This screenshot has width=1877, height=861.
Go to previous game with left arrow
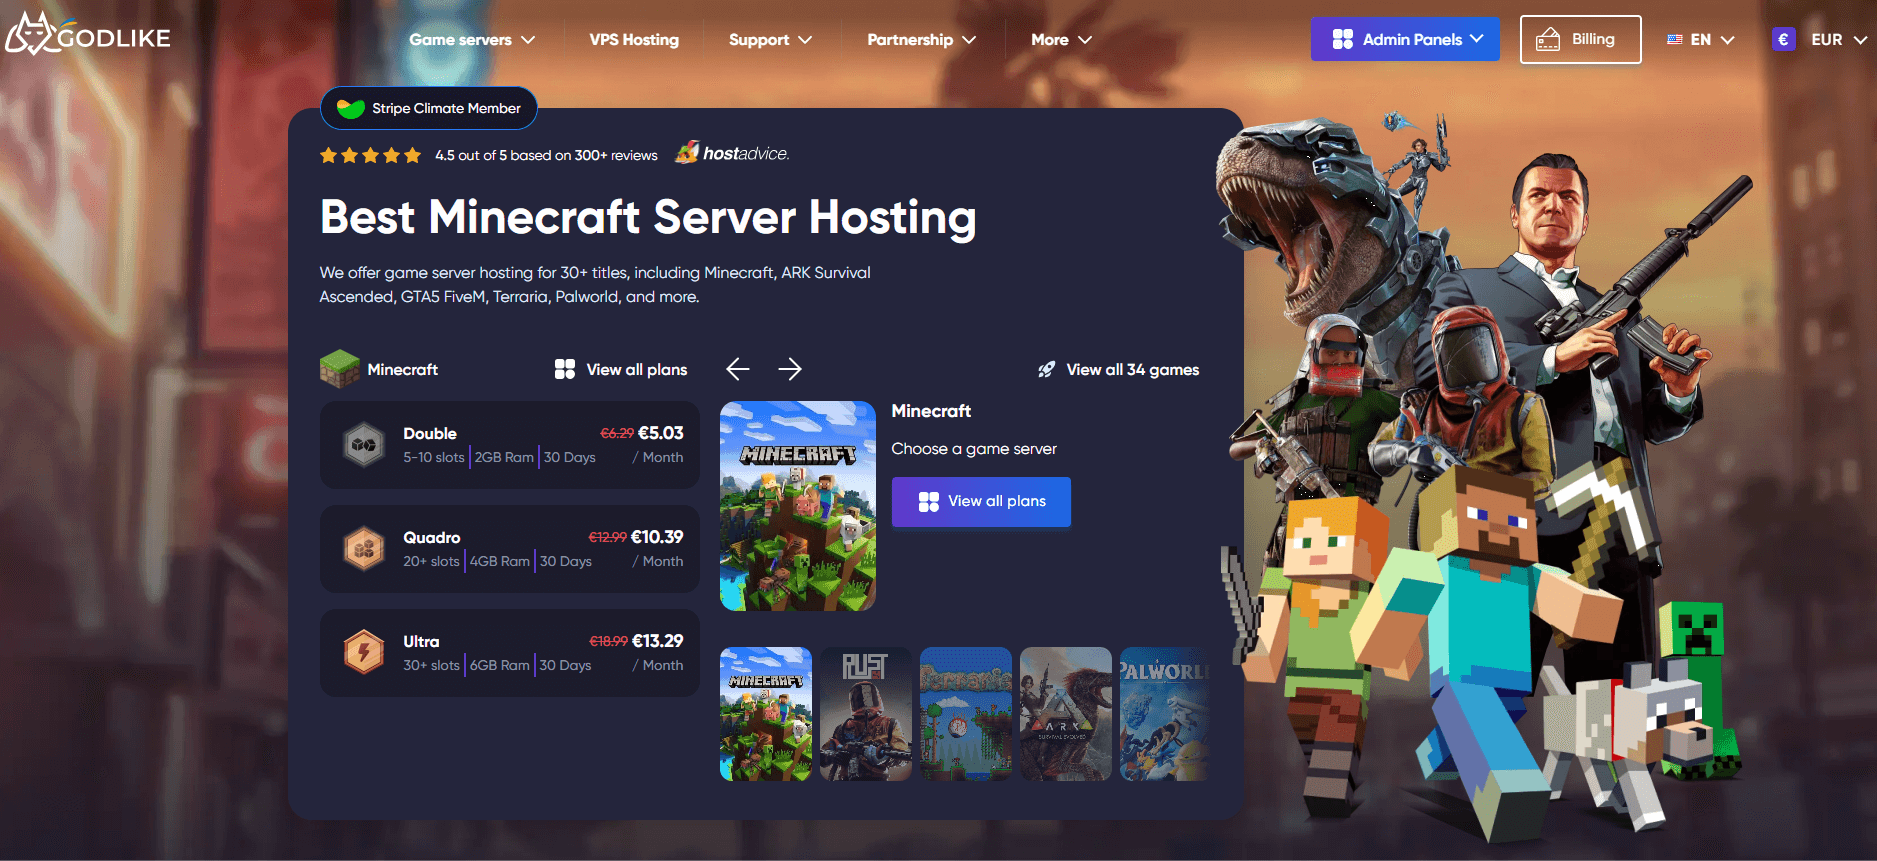(738, 369)
